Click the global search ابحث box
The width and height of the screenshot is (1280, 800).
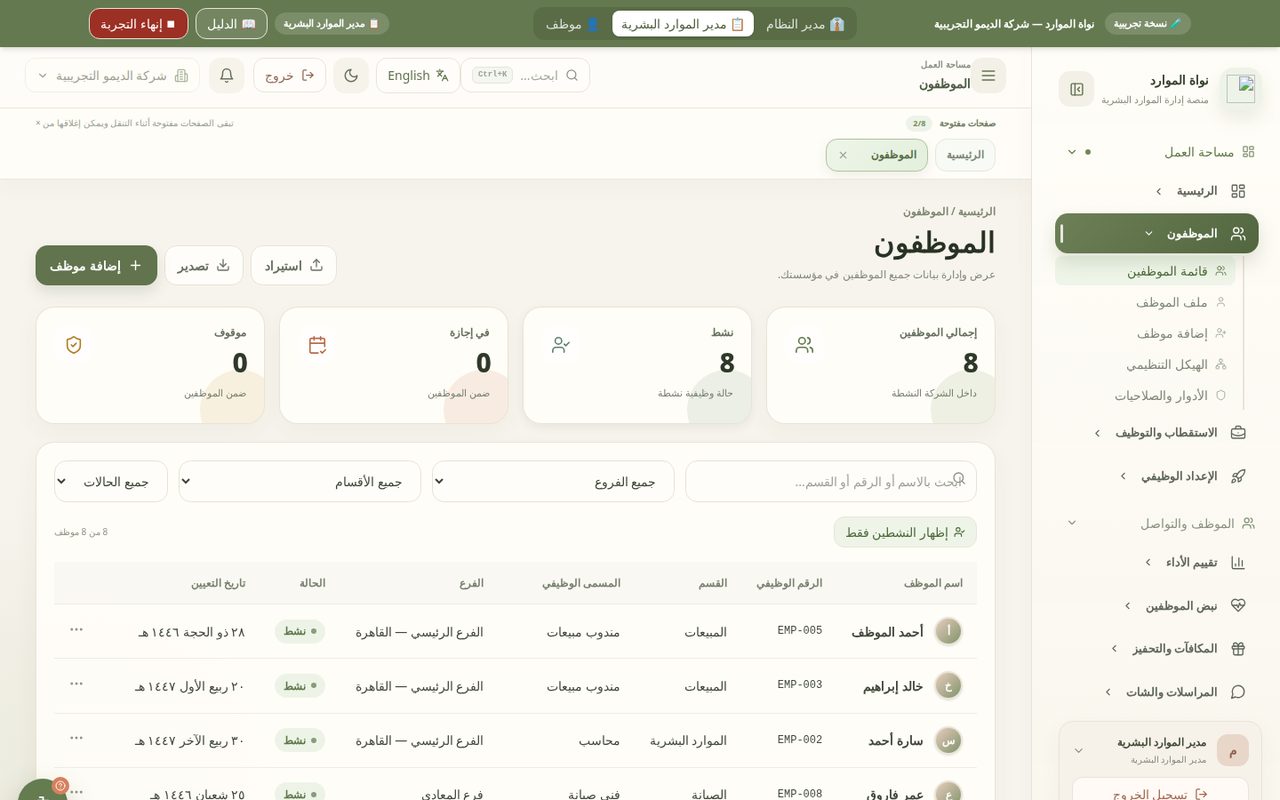pyautogui.click(x=525, y=75)
